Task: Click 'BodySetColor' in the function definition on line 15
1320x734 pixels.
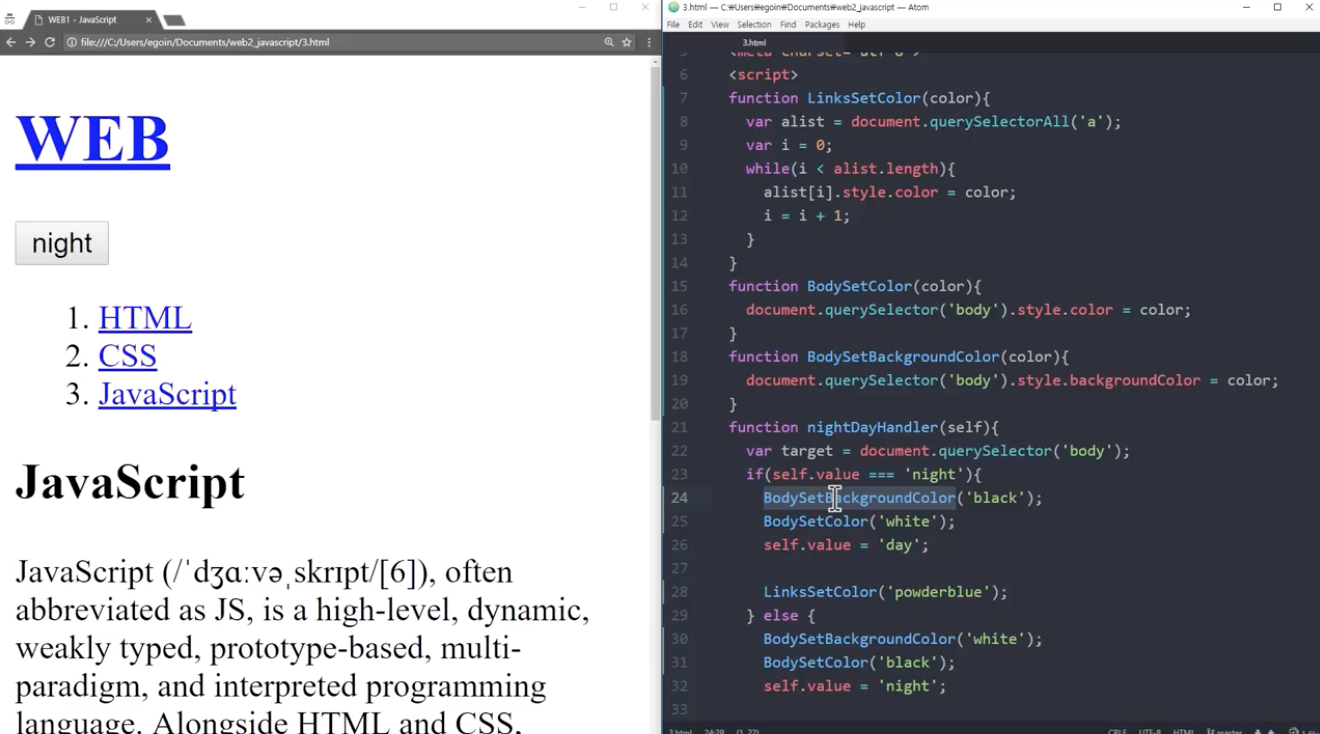Action: tap(859, 286)
